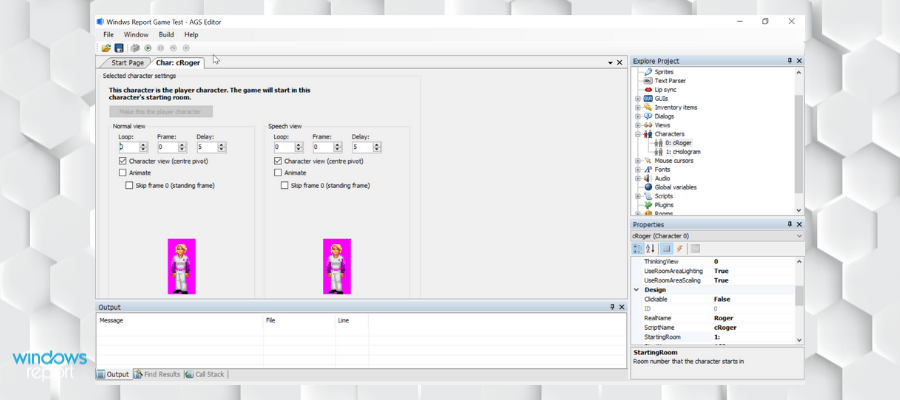This screenshot has height=400, width=900.
Task: Expand the Views tree node
Action: click(x=638, y=125)
